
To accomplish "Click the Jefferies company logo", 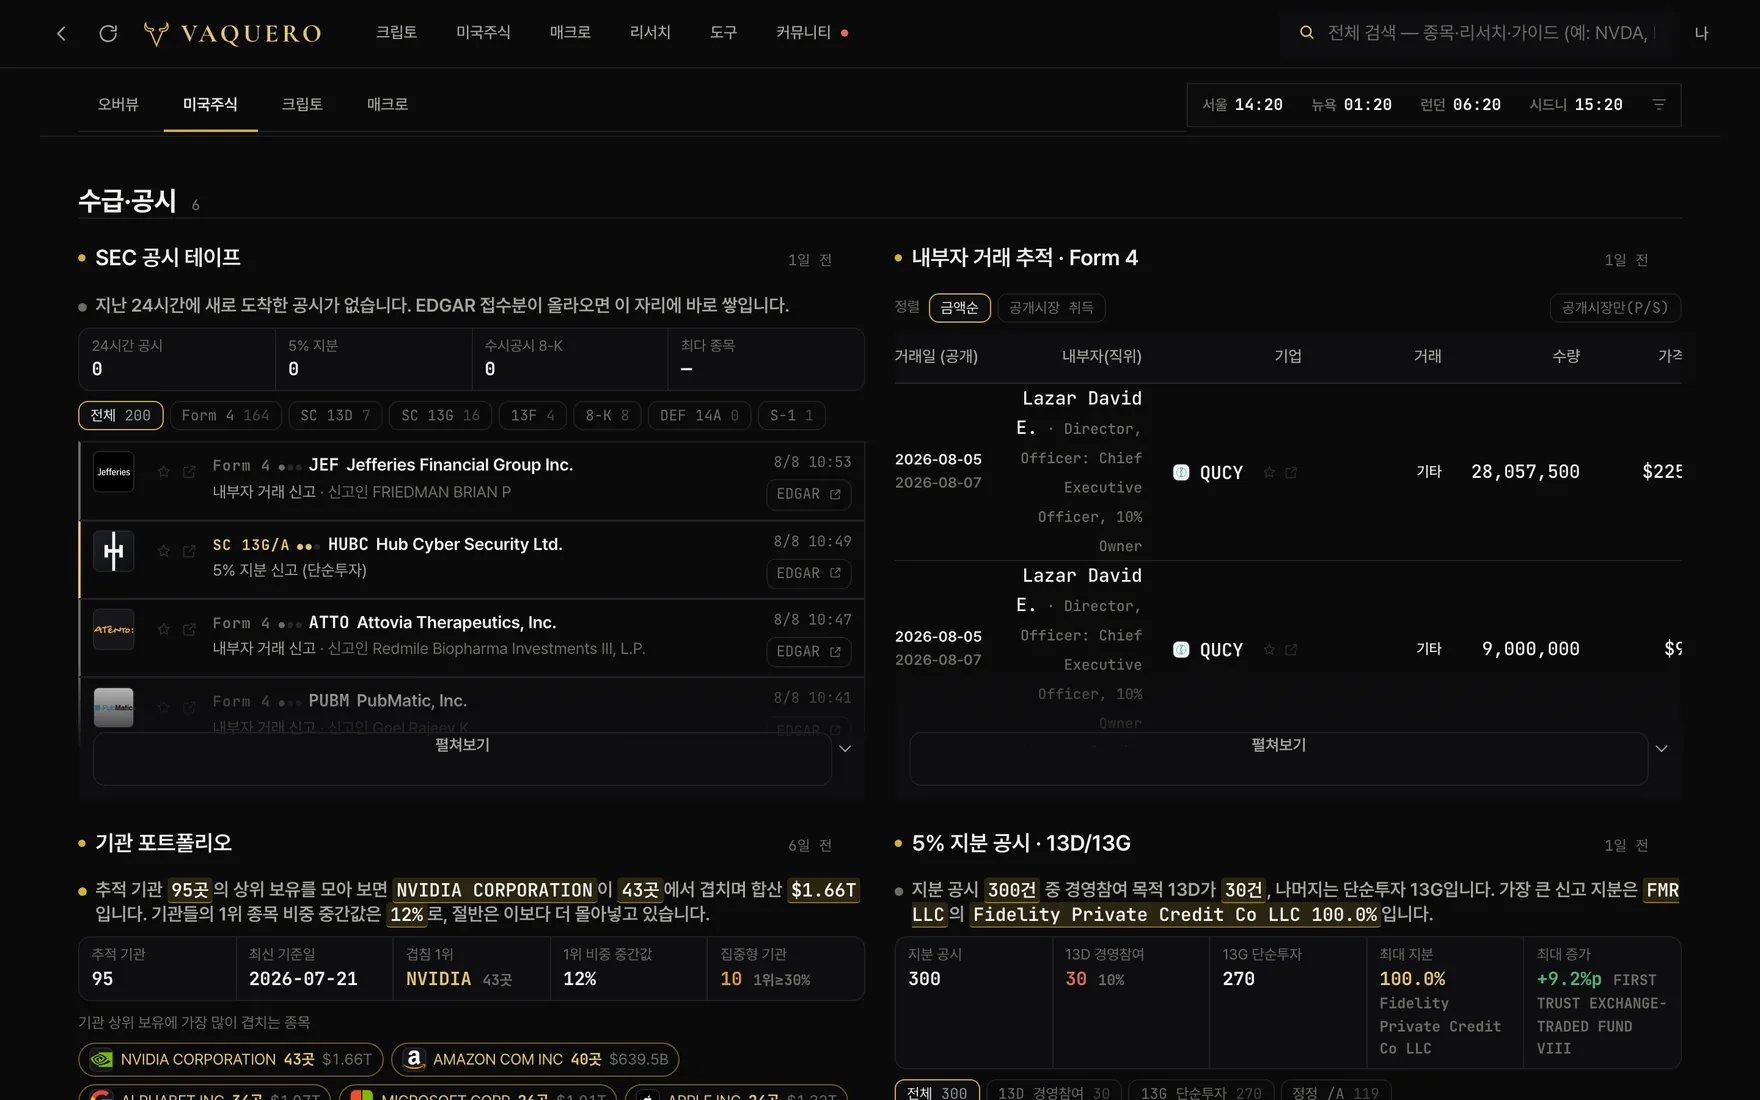I will [x=114, y=472].
